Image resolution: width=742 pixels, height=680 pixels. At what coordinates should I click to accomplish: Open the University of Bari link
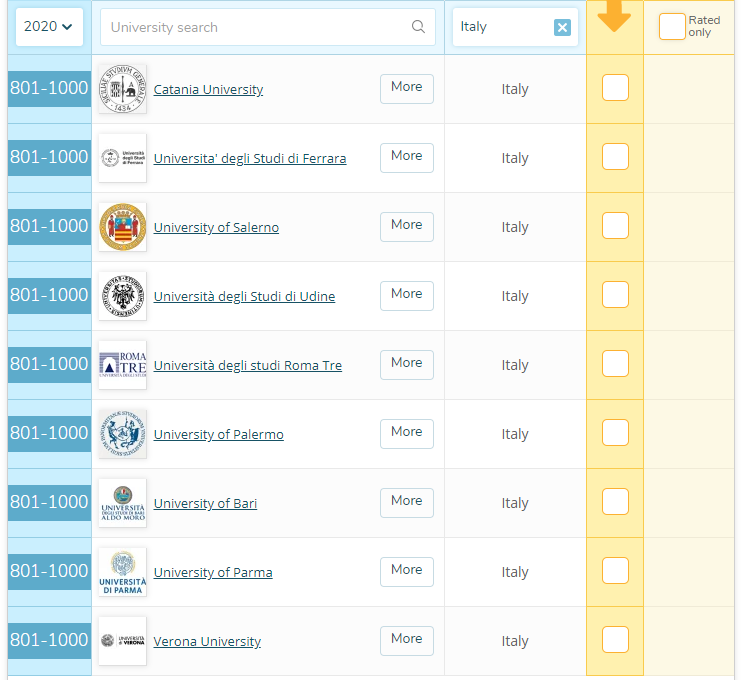tap(205, 503)
